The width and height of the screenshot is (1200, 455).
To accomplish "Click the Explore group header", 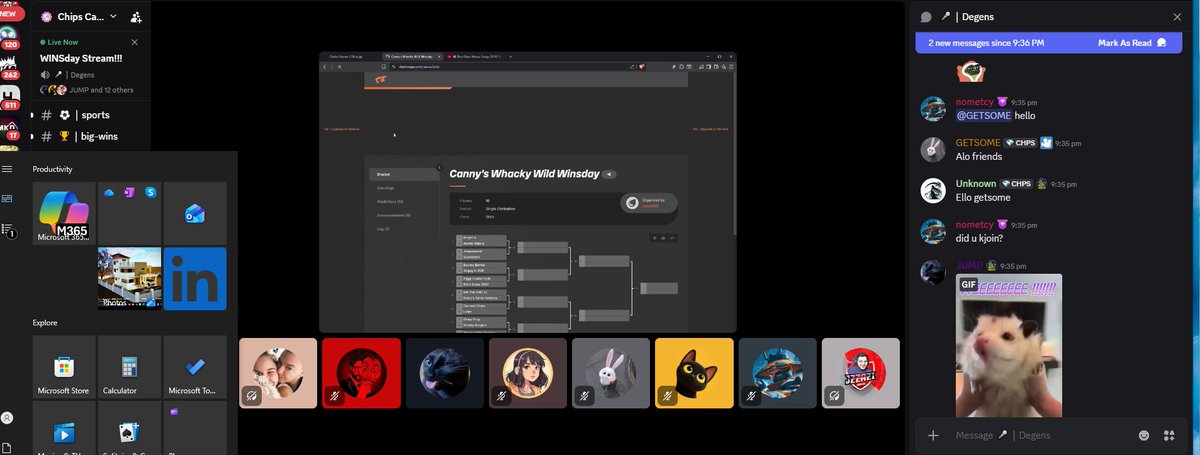I will (44, 323).
